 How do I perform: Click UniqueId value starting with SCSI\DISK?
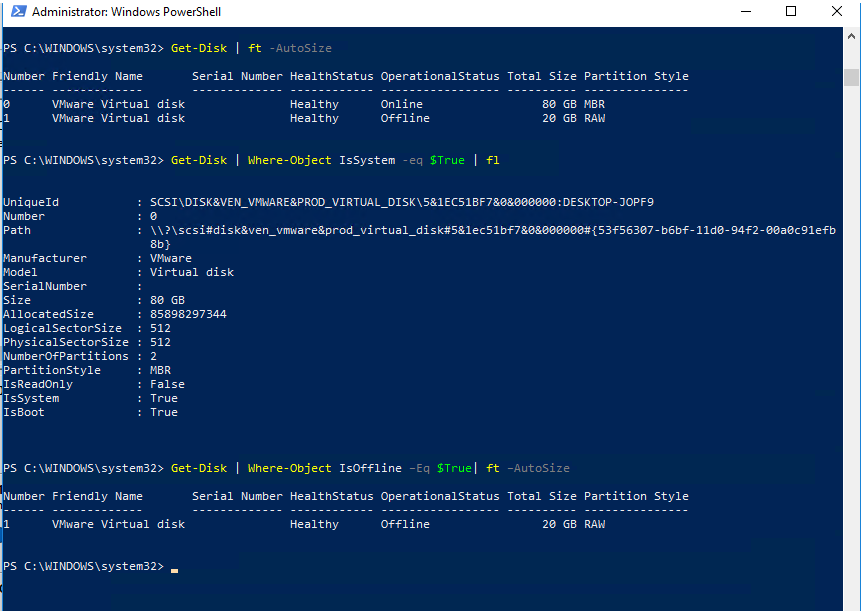pyautogui.click(x=402, y=203)
